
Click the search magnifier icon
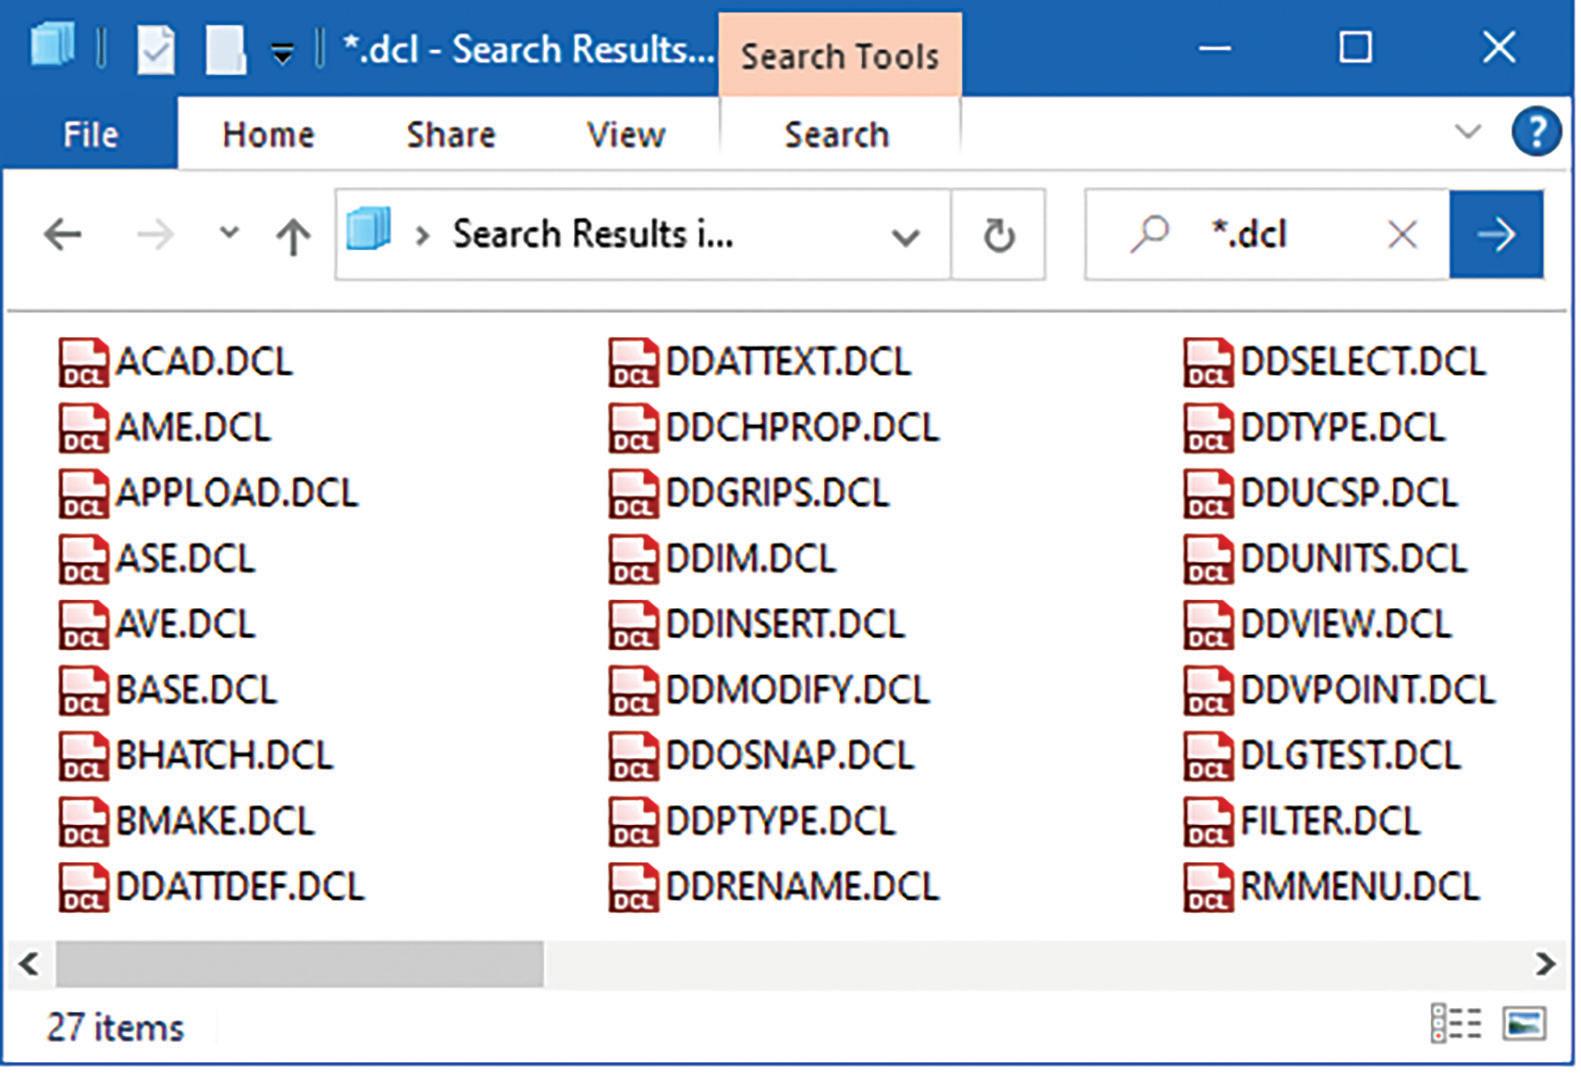pyautogui.click(x=1148, y=235)
